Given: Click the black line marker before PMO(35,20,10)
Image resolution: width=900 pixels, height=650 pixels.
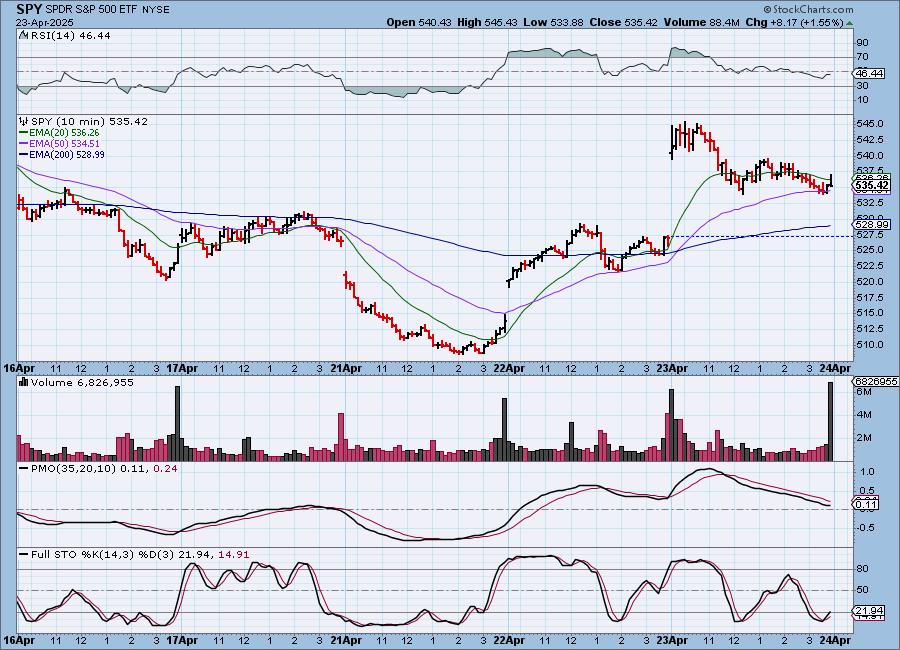Looking at the screenshot, I should (24, 469).
